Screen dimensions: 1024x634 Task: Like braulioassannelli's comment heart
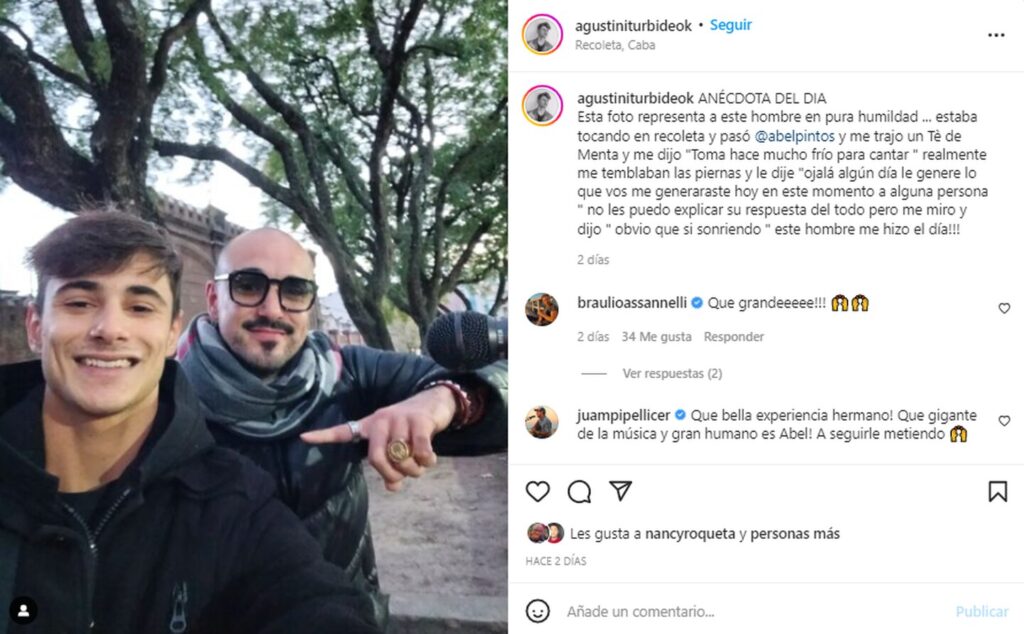coord(1004,308)
